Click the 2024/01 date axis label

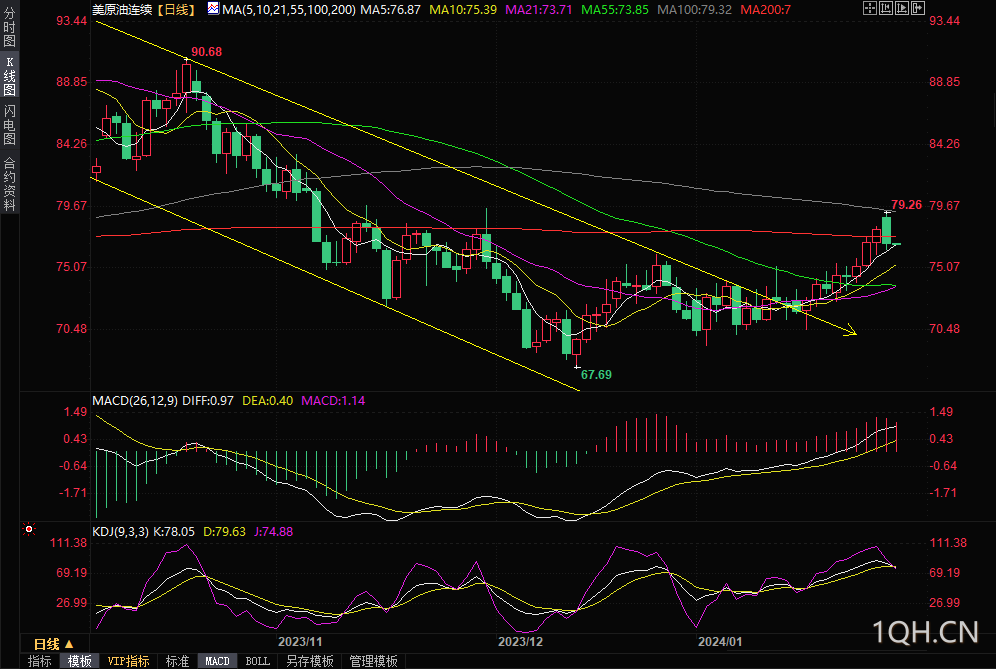click(x=720, y=642)
